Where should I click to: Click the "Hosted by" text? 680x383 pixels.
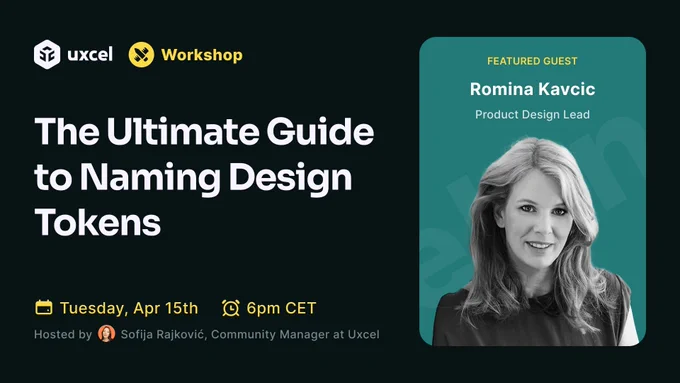63,334
